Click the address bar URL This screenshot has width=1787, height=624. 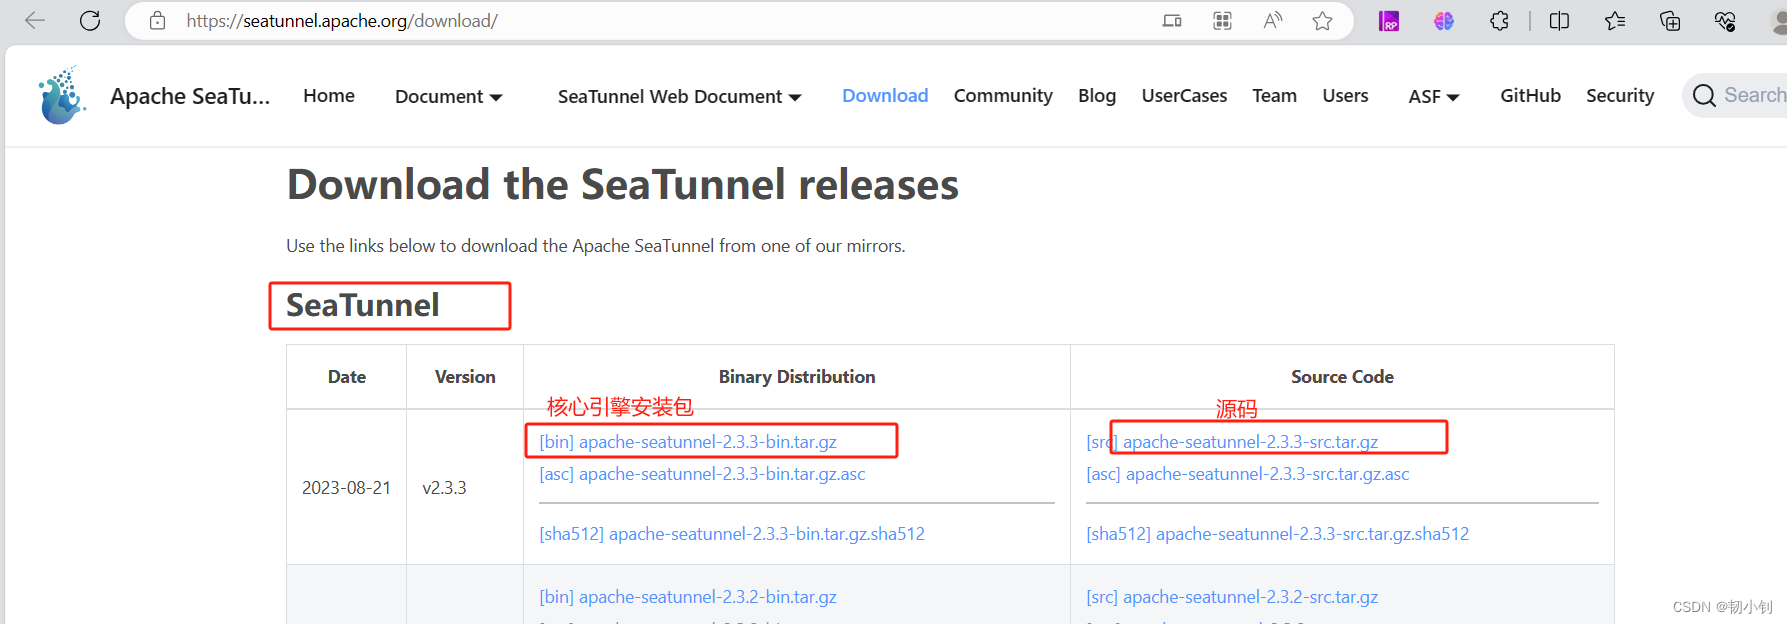(x=342, y=21)
